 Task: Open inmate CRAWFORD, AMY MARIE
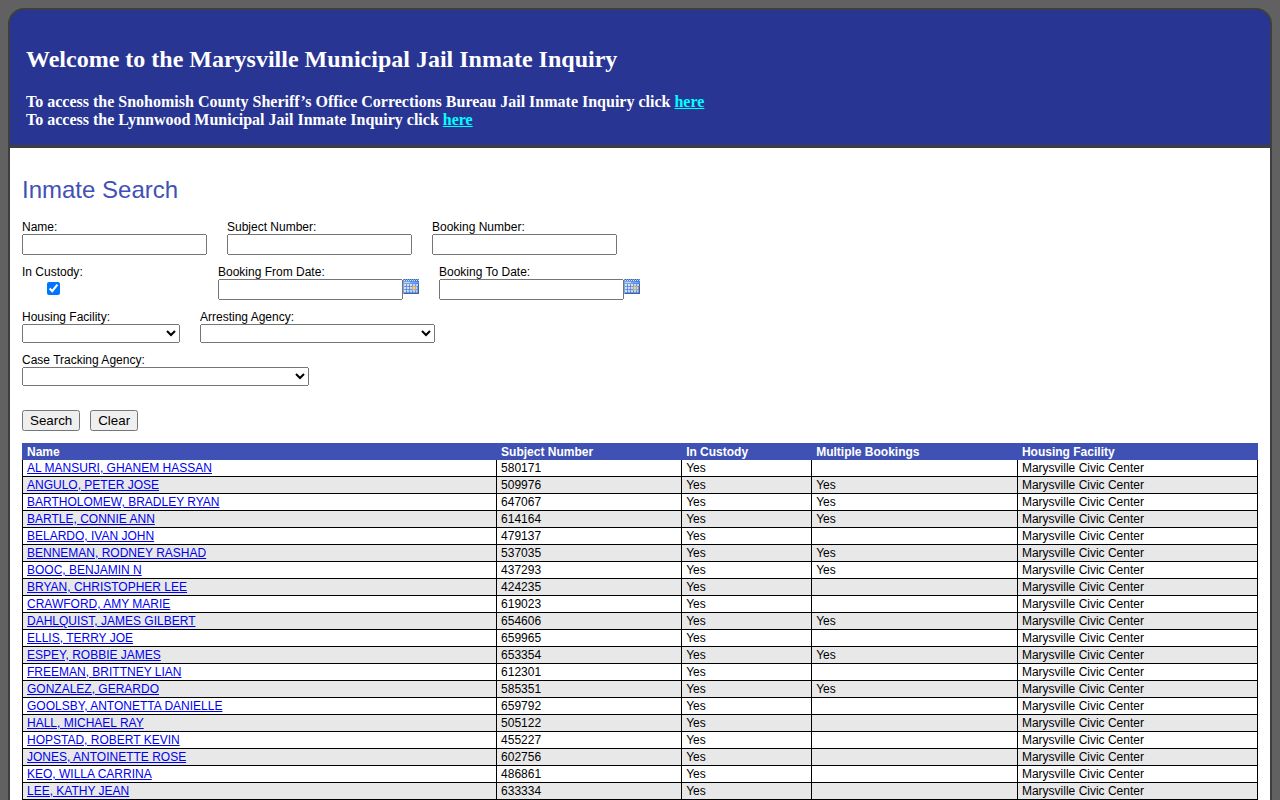coord(98,604)
